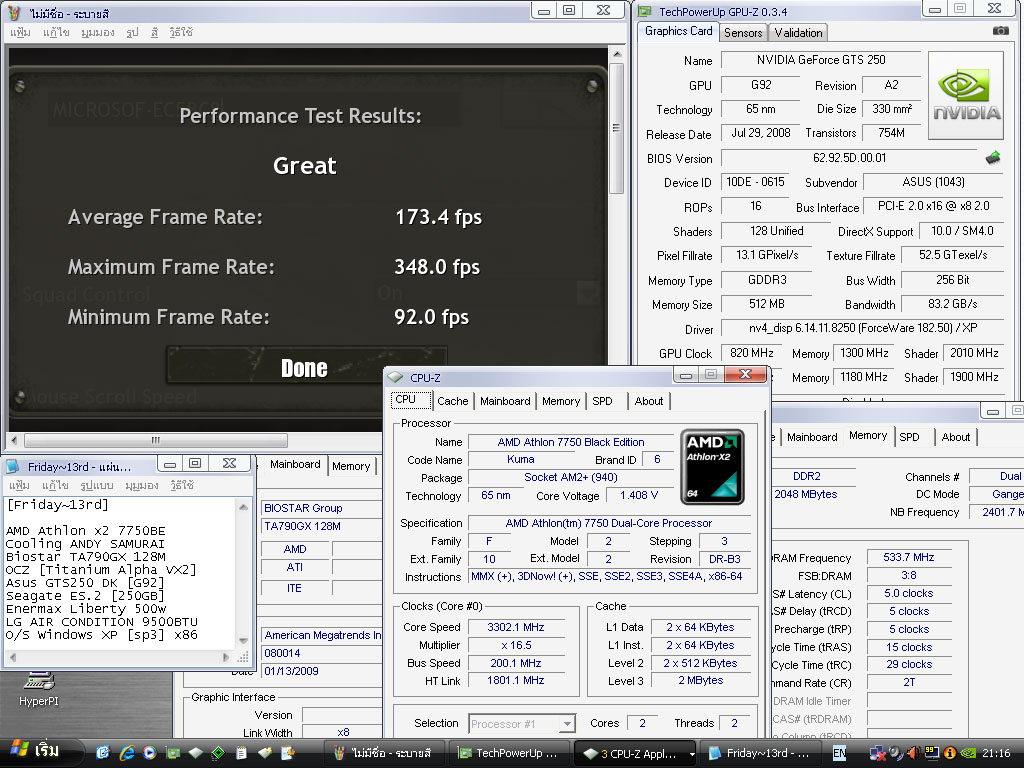Screen dimensions: 1024x768
Task: Open Mainboard tab in right CPU-Z Memory window
Action: [812, 437]
